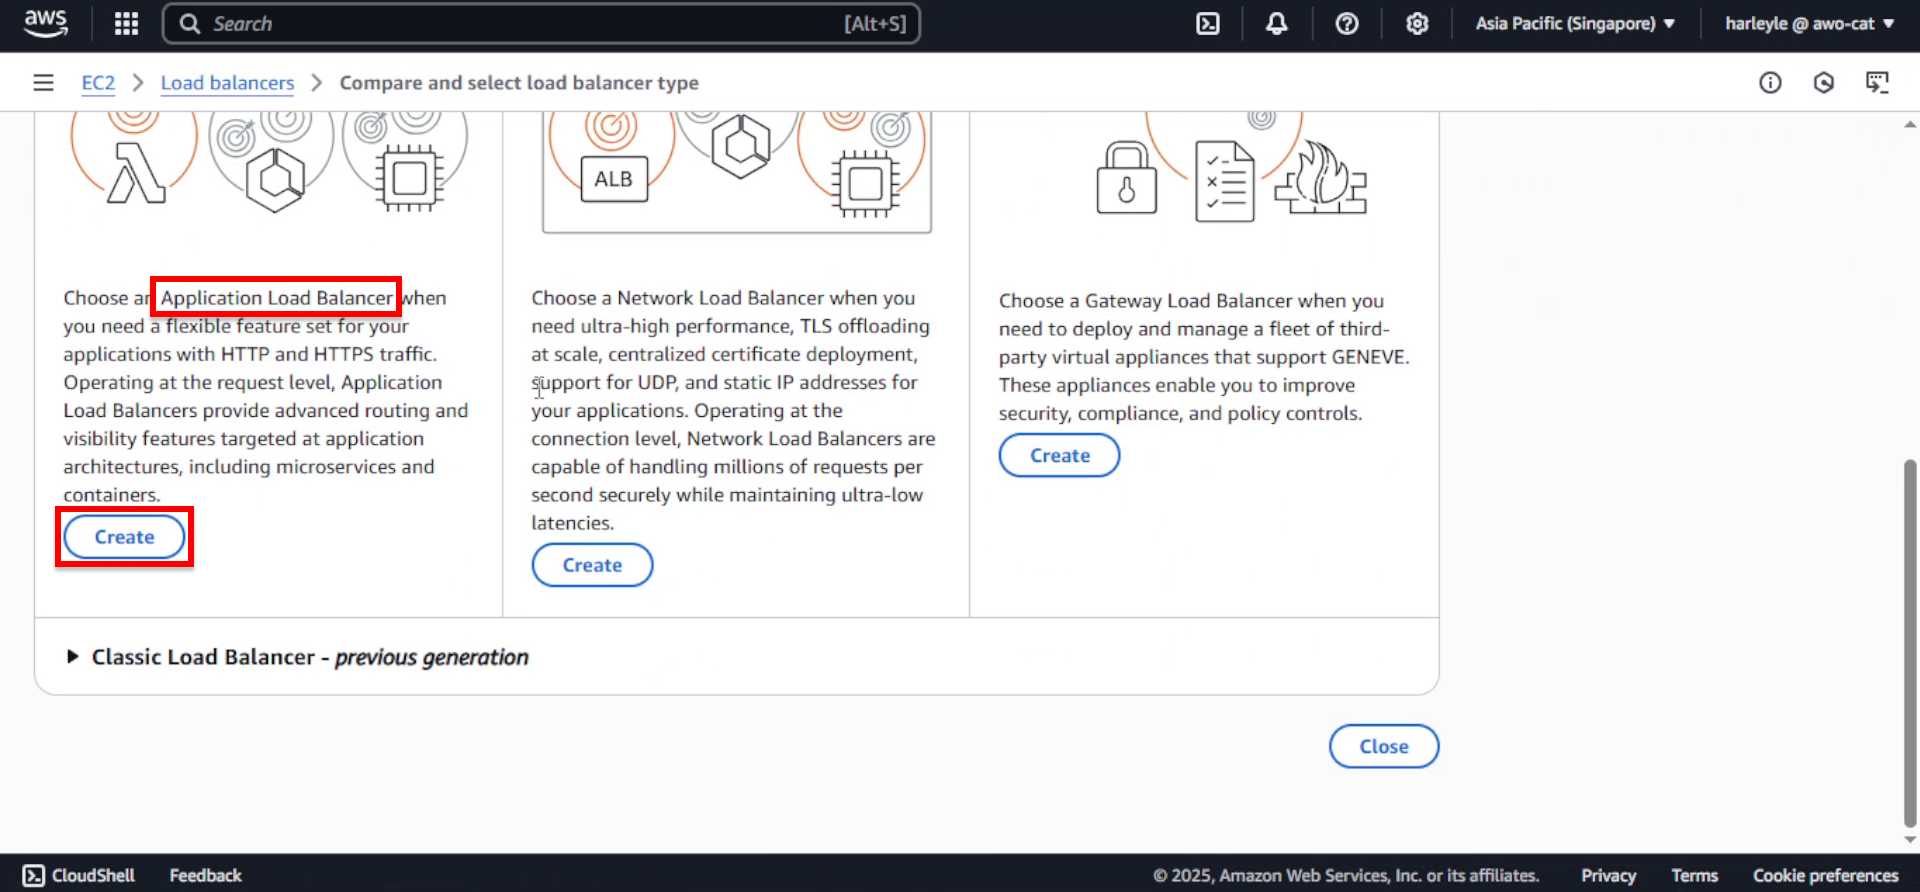Open the Asia Pacific (Singapore) region dropdown
Image resolution: width=1920 pixels, height=892 pixels.
coord(1575,23)
